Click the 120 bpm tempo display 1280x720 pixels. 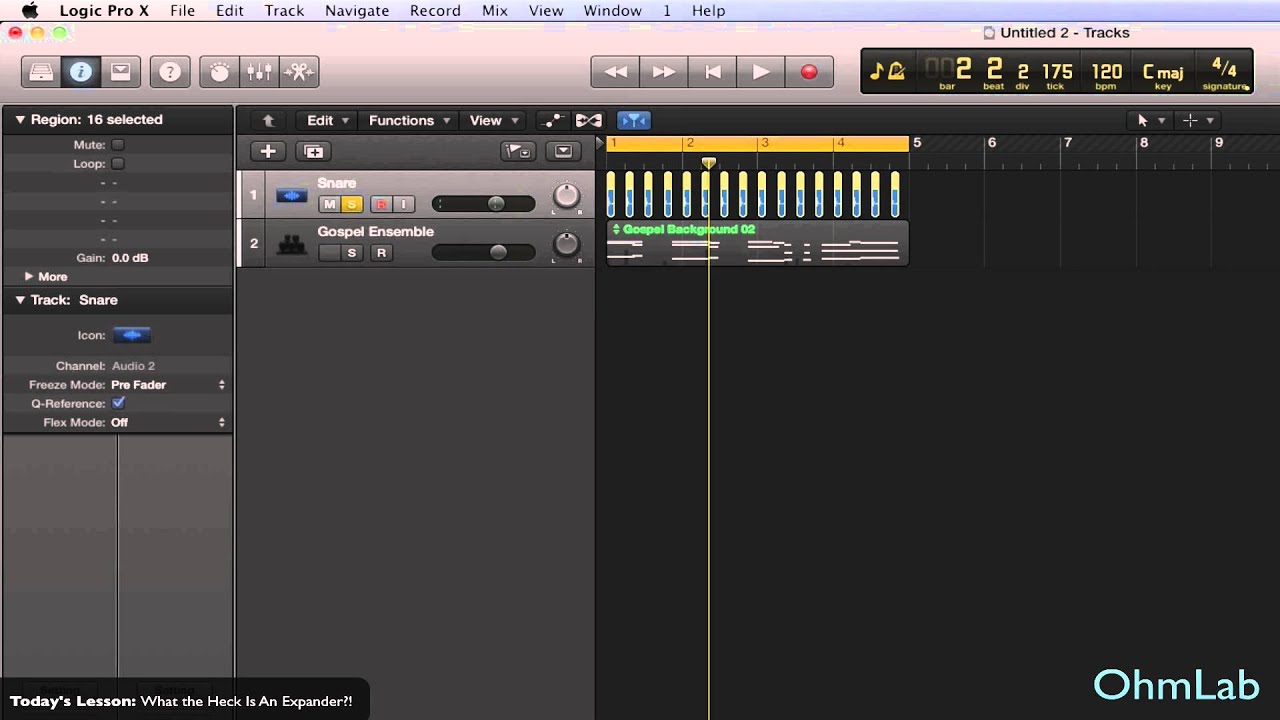pyautogui.click(x=1106, y=73)
